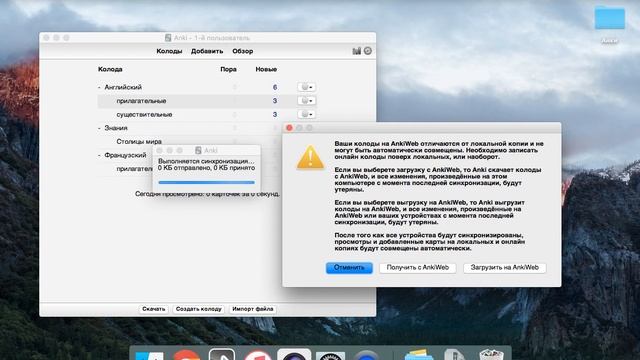Close the AnkiWeb conflict warning dialog
The image size is (640, 360).
pos(289,128)
